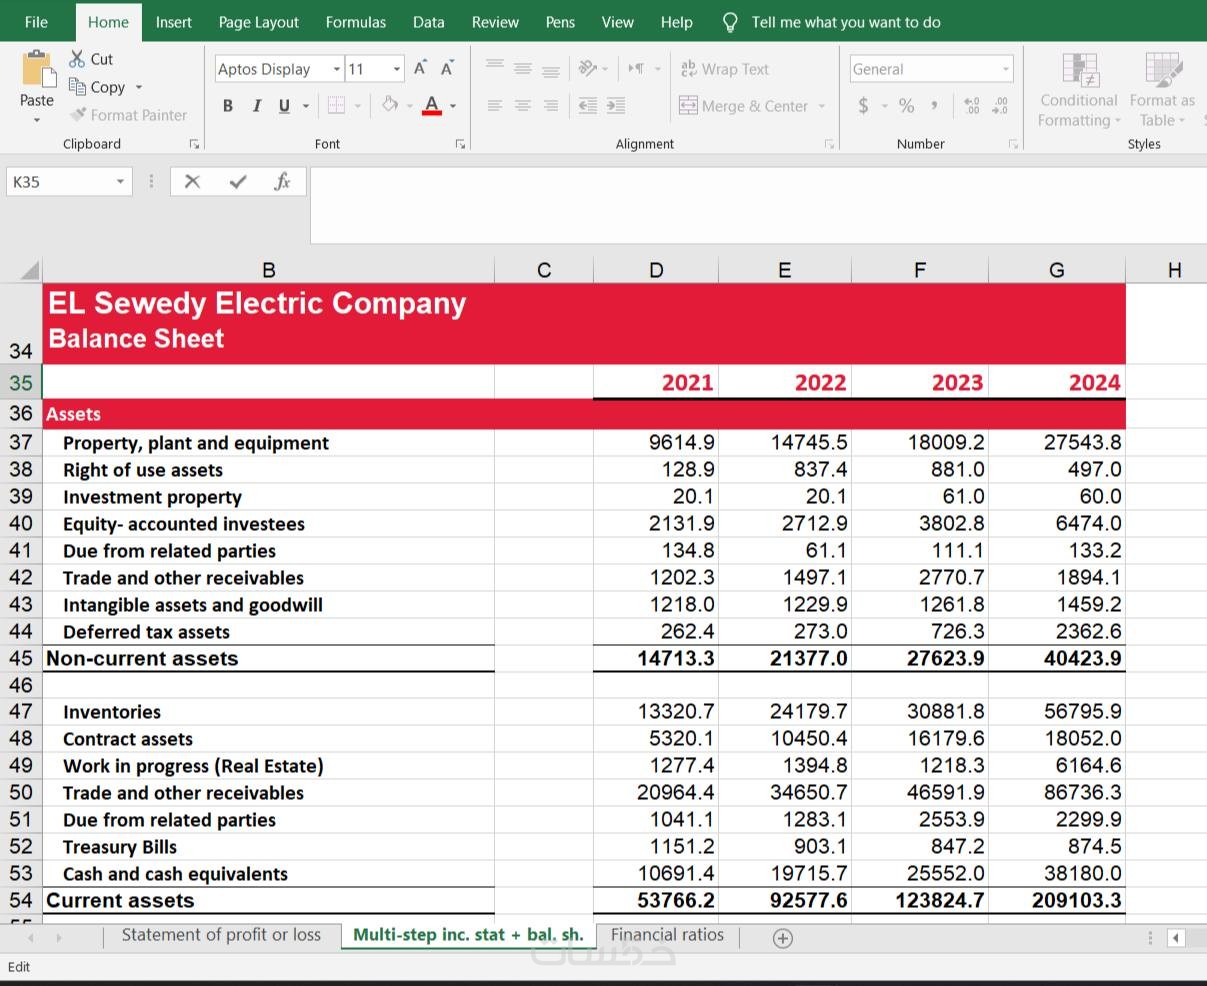Toggle underline formatting
This screenshot has height=986, width=1207.
click(x=284, y=105)
